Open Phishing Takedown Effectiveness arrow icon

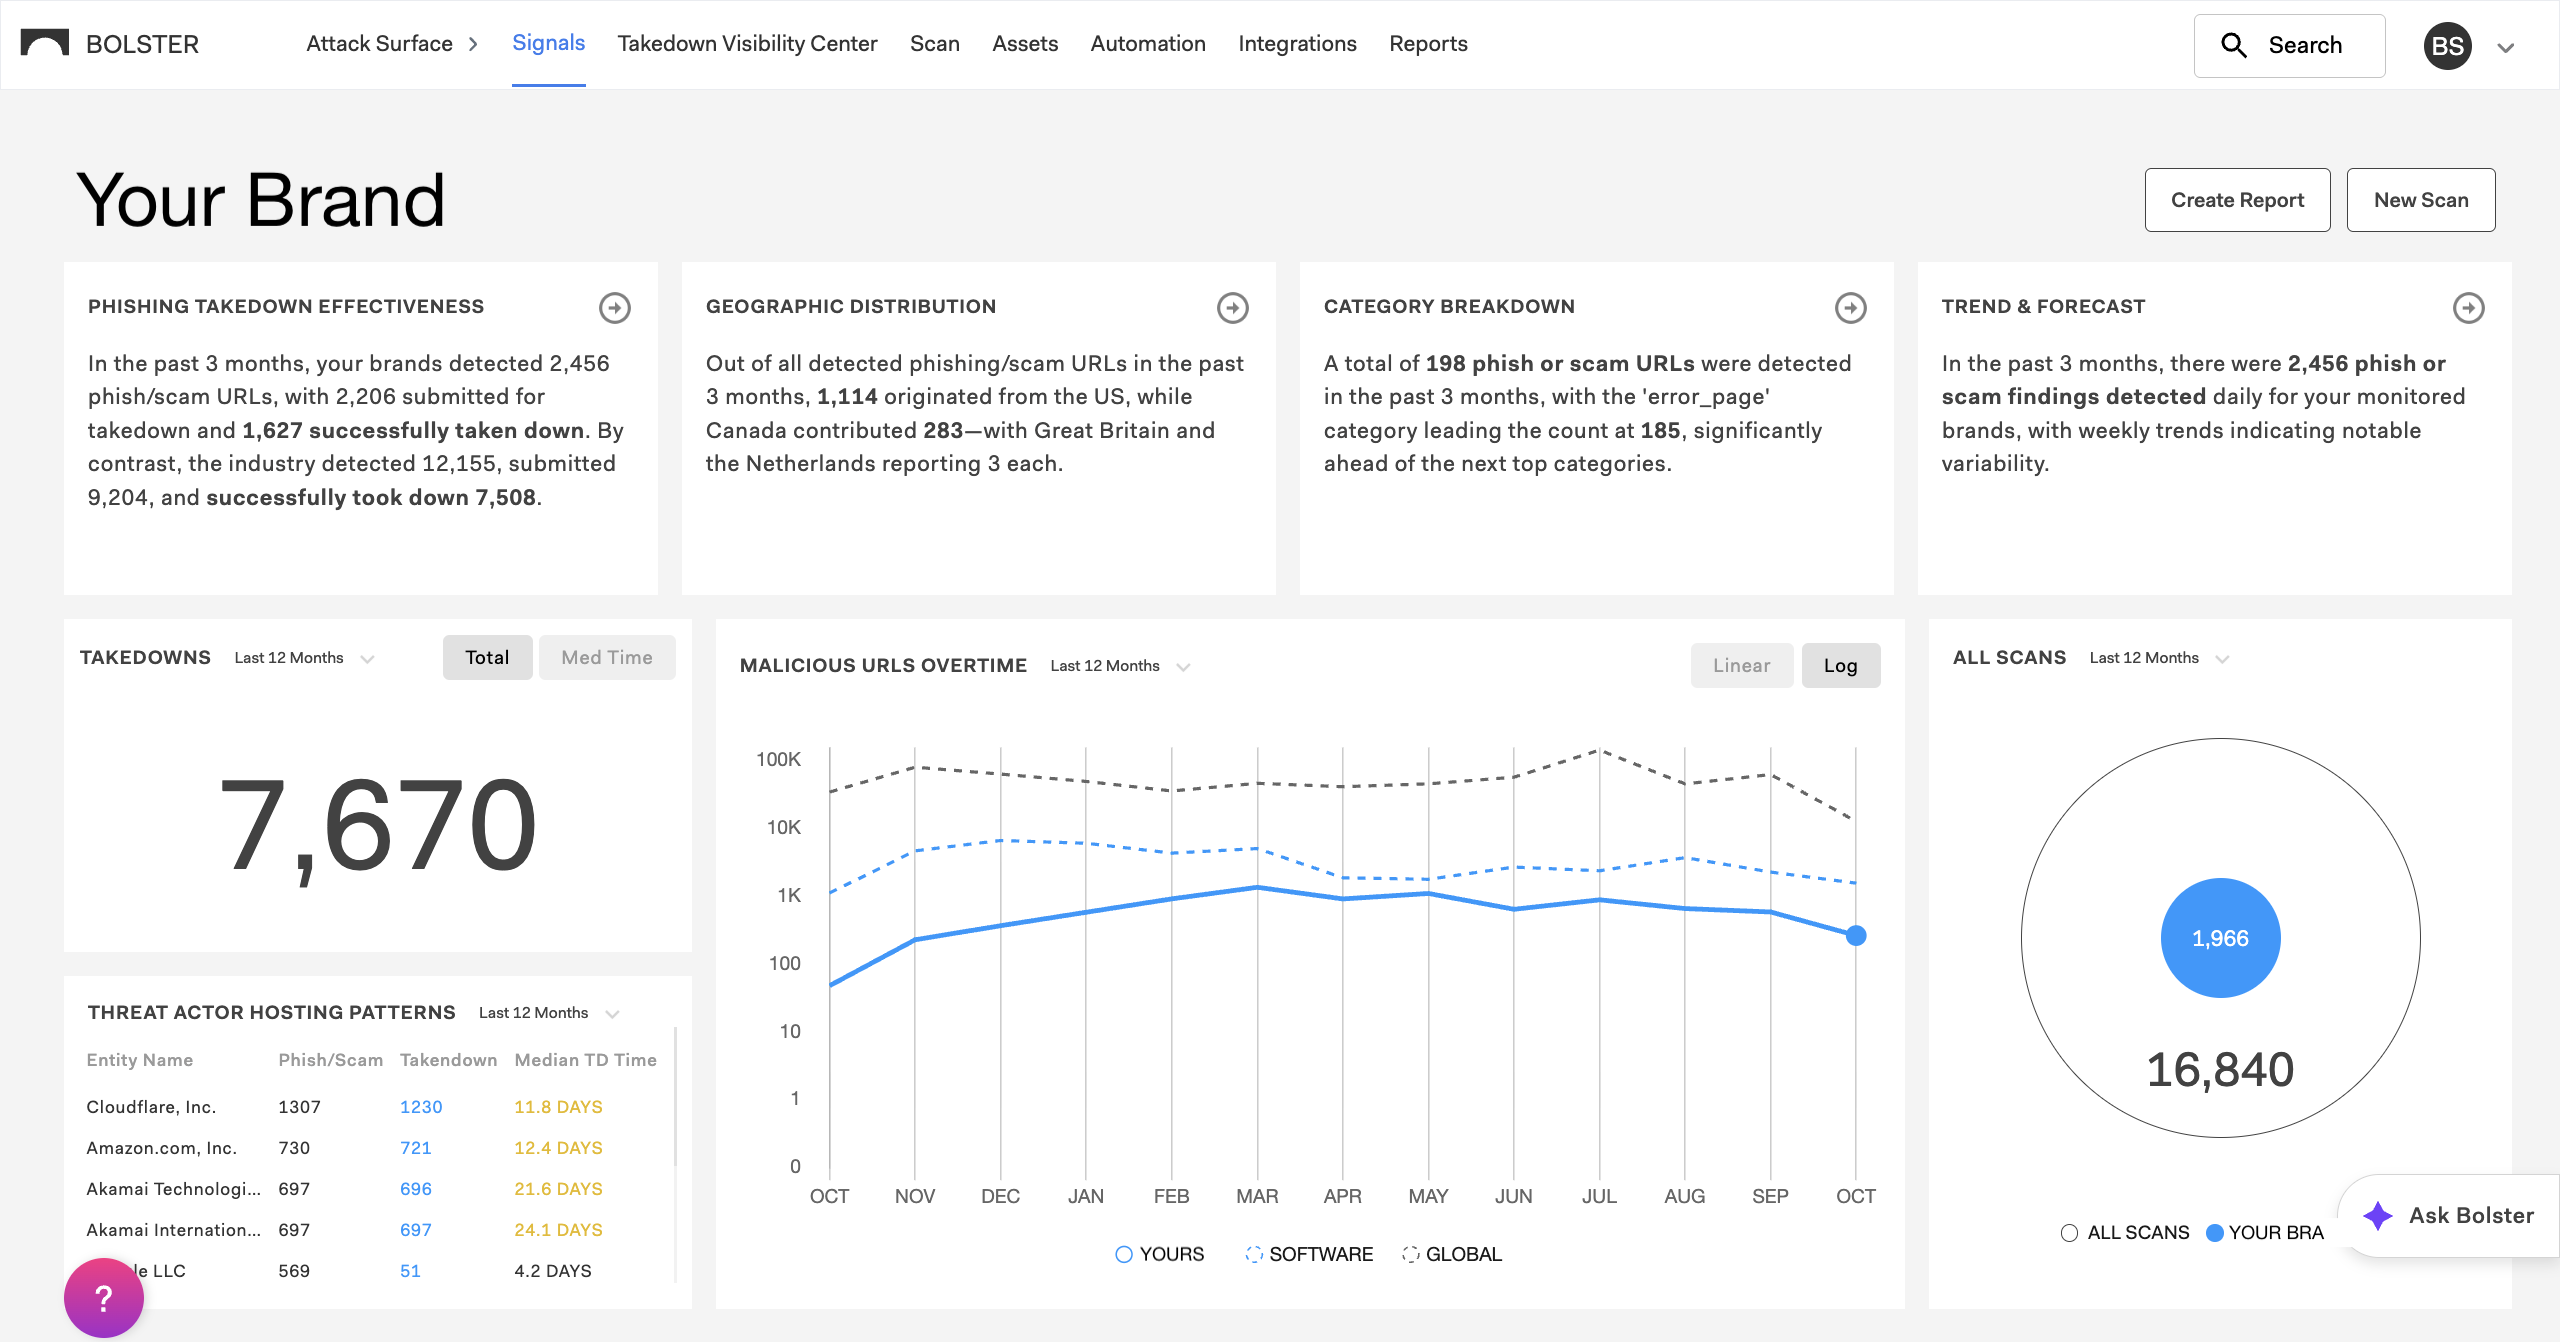tap(615, 308)
